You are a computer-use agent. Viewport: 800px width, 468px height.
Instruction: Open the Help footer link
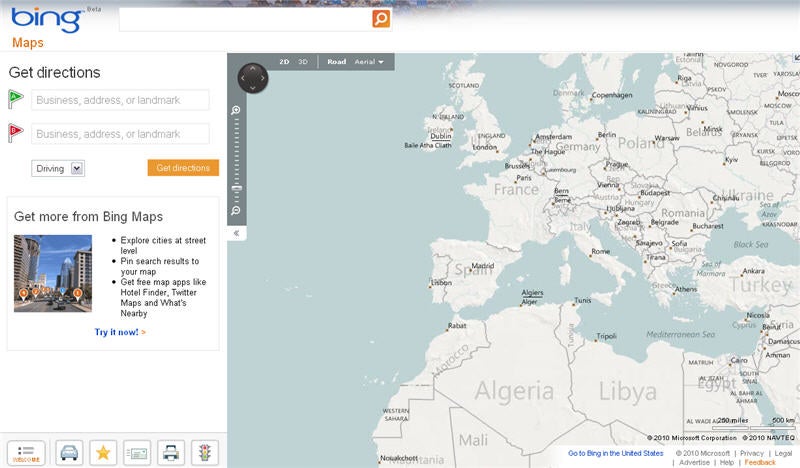[x=727, y=462]
